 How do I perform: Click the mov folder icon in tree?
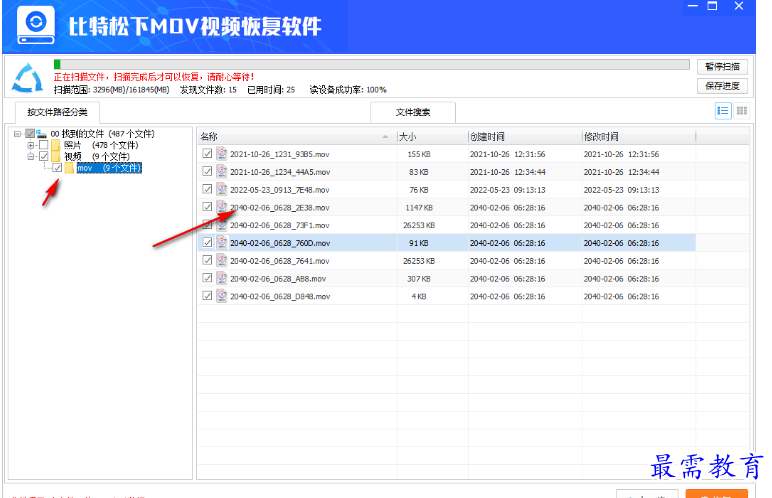pos(70,168)
